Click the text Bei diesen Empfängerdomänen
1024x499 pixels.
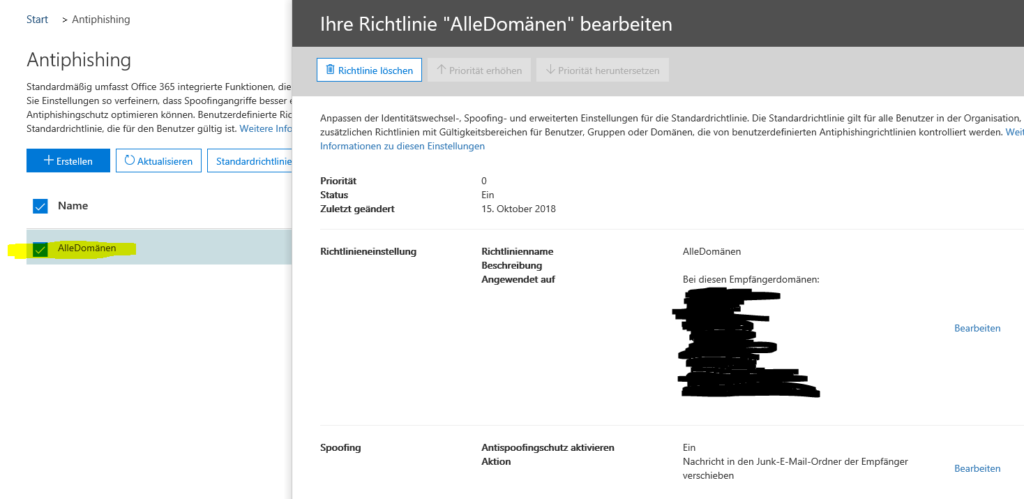coord(751,280)
